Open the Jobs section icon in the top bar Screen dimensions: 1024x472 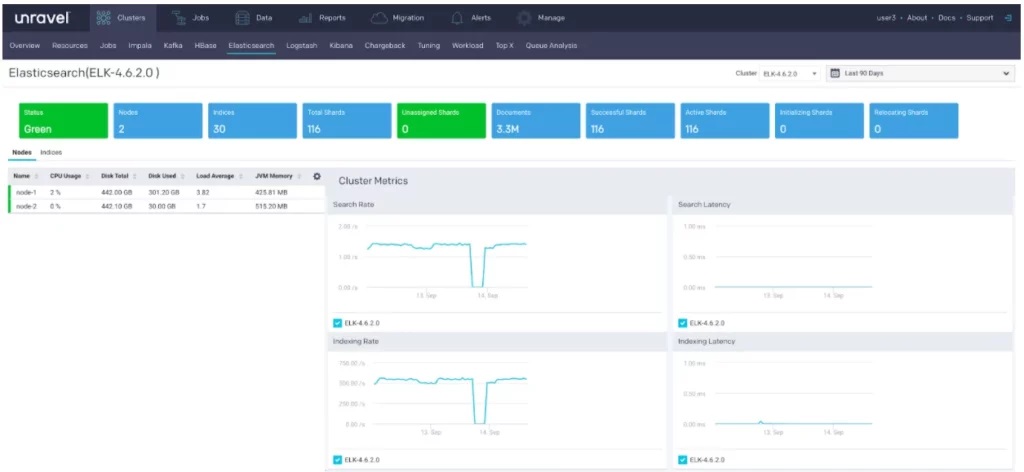(x=177, y=18)
